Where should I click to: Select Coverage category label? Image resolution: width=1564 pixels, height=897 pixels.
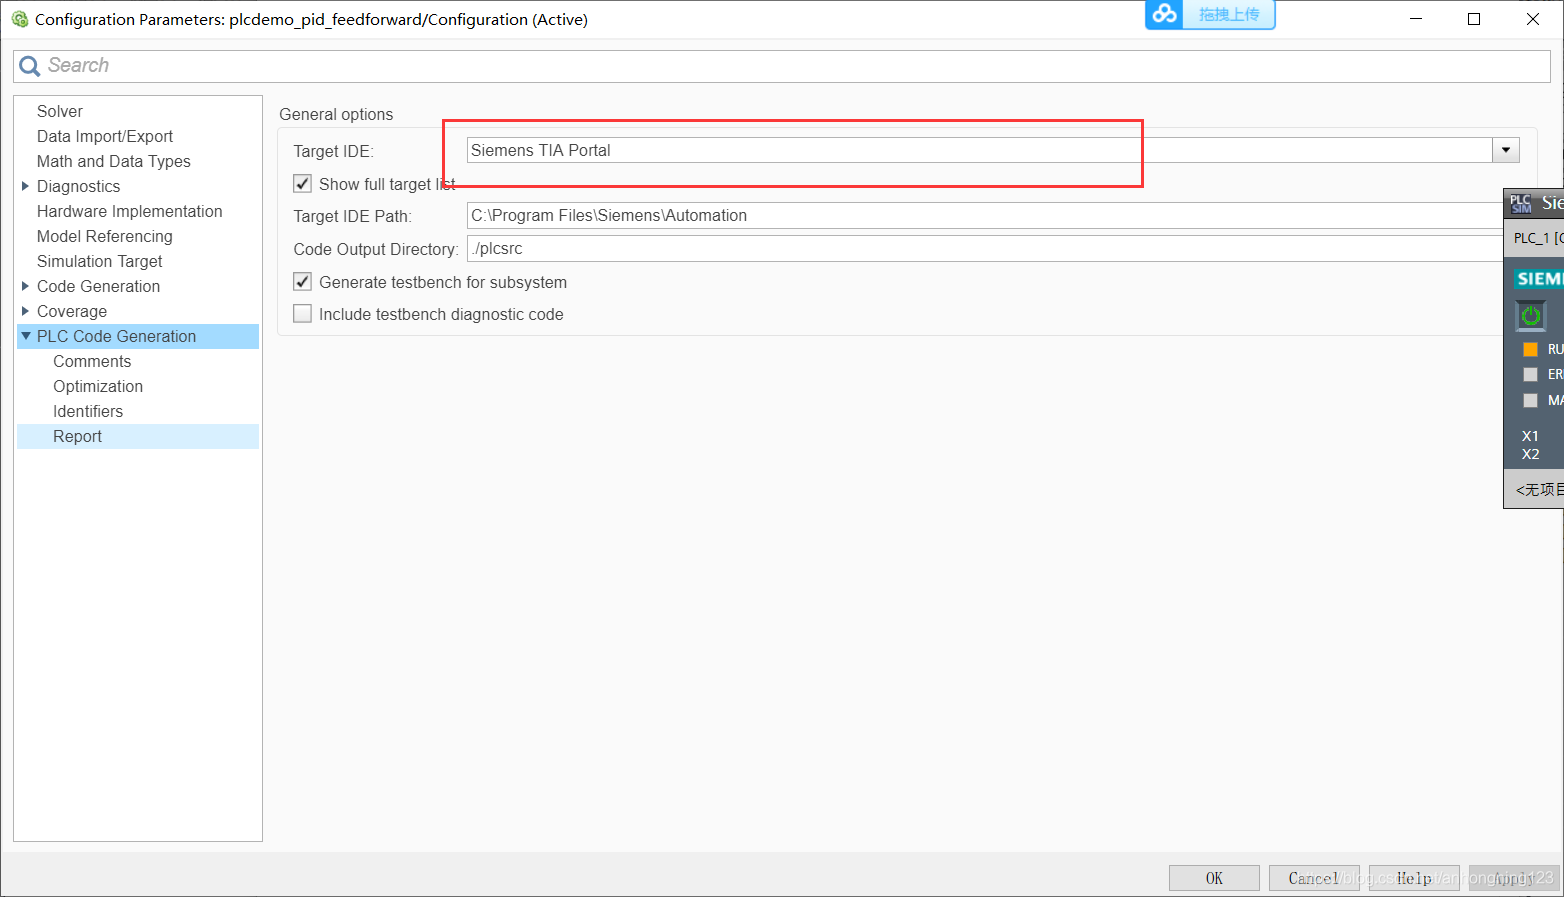click(x=72, y=311)
